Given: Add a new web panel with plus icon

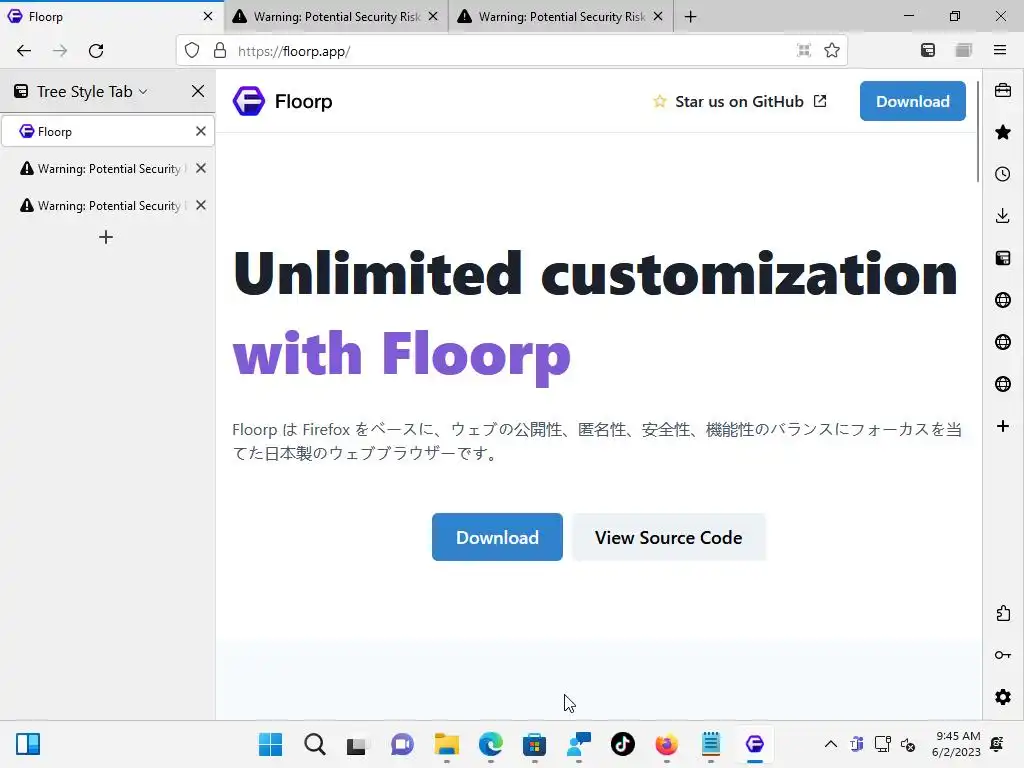Looking at the screenshot, I should click(1003, 426).
